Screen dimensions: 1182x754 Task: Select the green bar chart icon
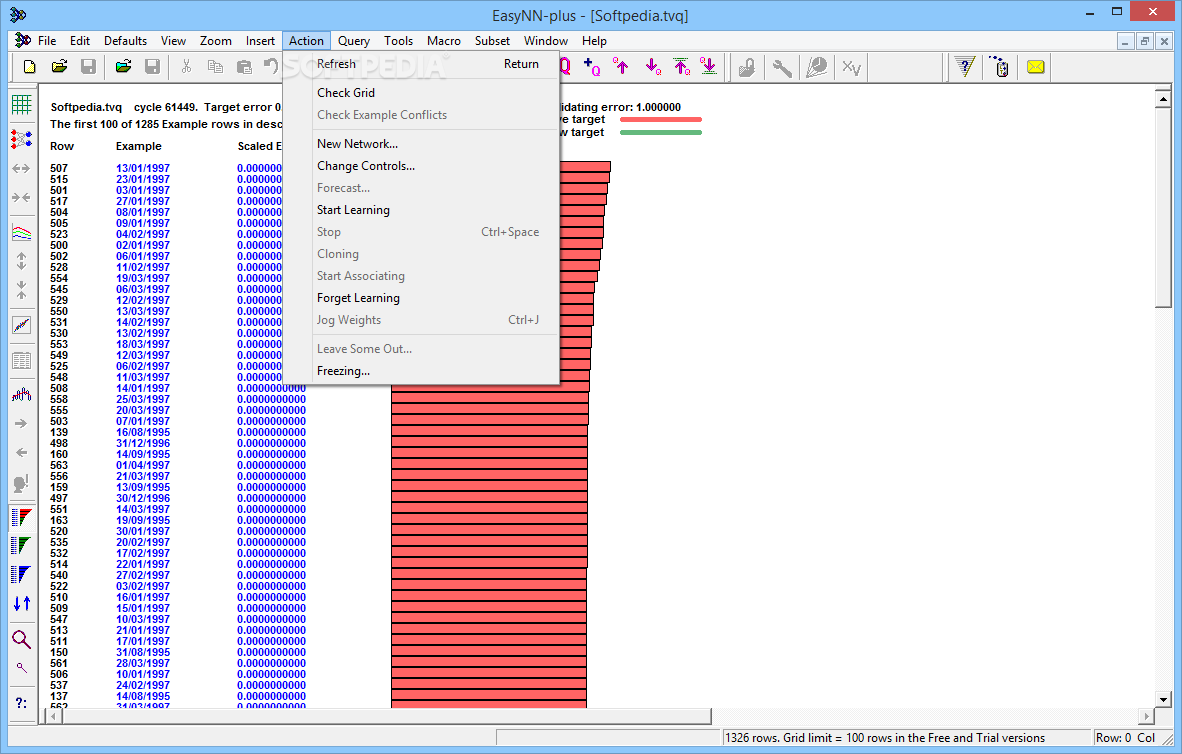tap(22, 545)
